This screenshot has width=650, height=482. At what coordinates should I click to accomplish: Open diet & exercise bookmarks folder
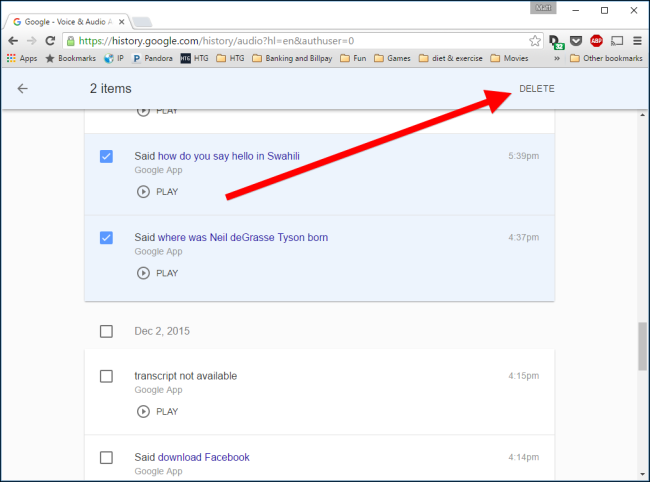coord(451,58)
